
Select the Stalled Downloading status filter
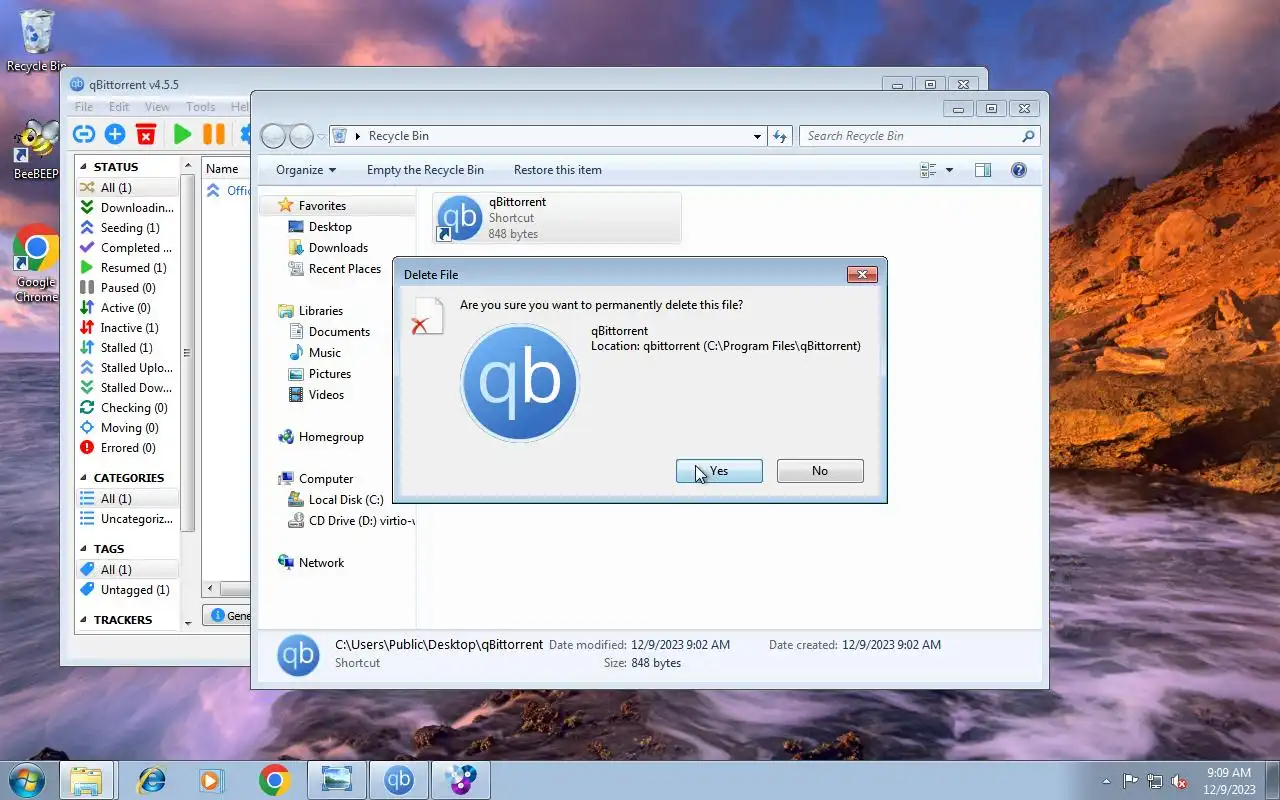[127, 388]
